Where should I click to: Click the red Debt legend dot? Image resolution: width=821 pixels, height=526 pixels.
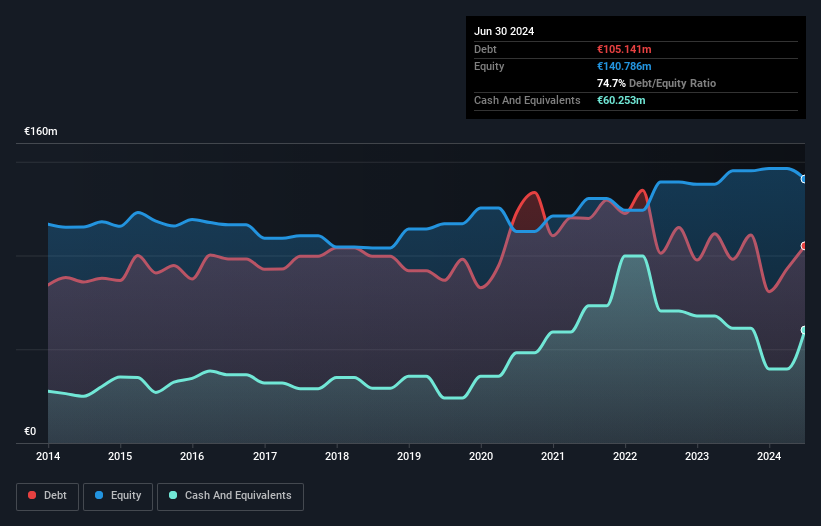pos(32,495)
